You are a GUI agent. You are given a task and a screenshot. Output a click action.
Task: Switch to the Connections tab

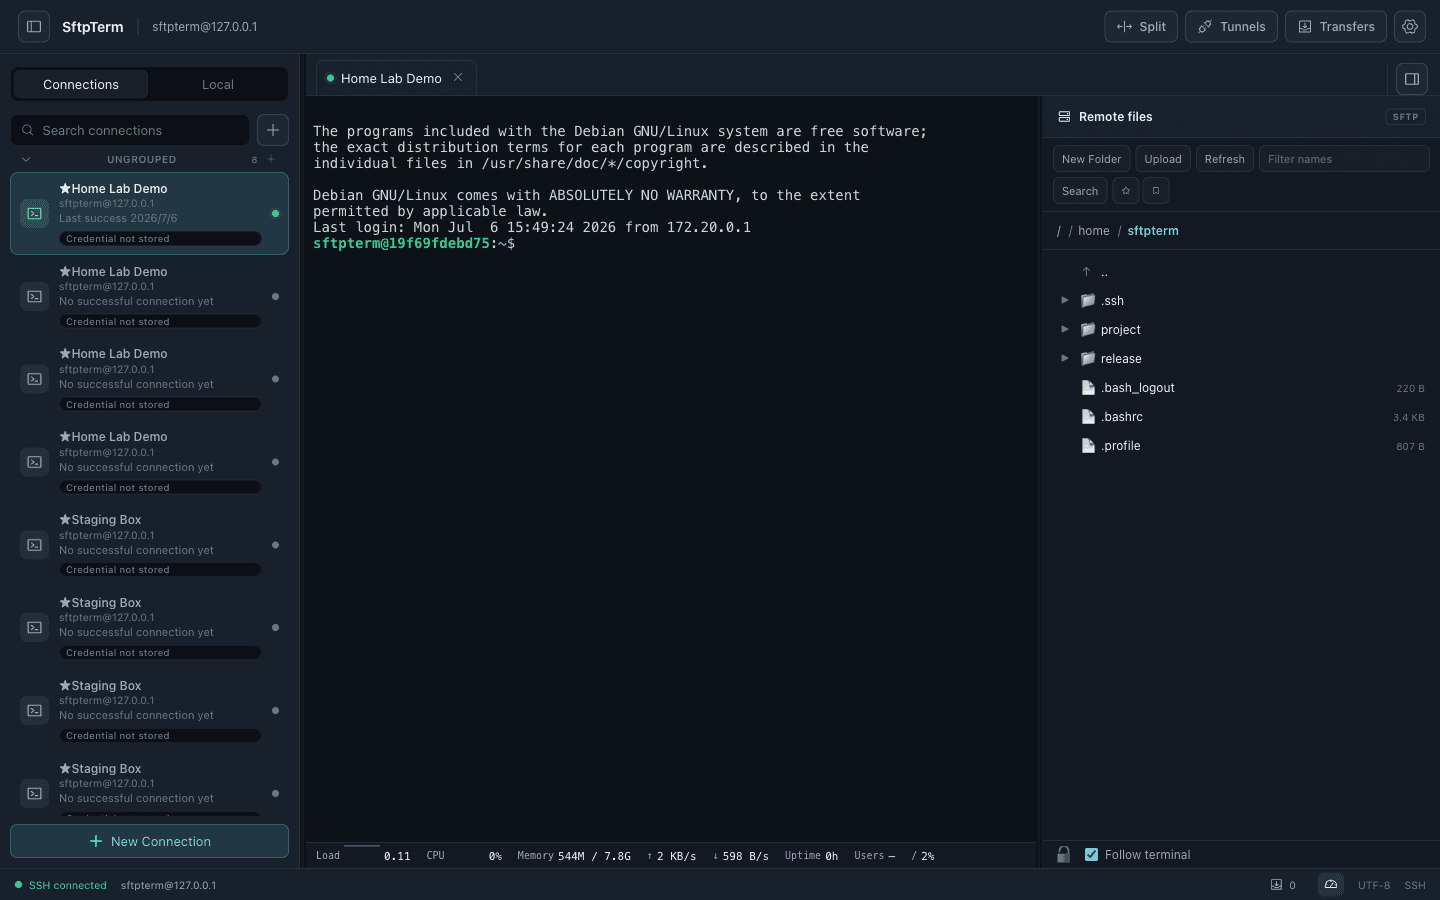[x=81, y=85]
